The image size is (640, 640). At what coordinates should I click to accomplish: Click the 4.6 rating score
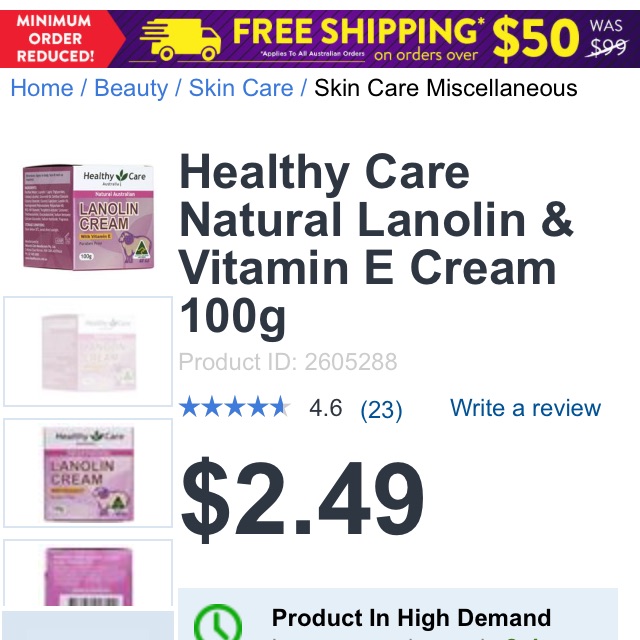click(325, 408)
